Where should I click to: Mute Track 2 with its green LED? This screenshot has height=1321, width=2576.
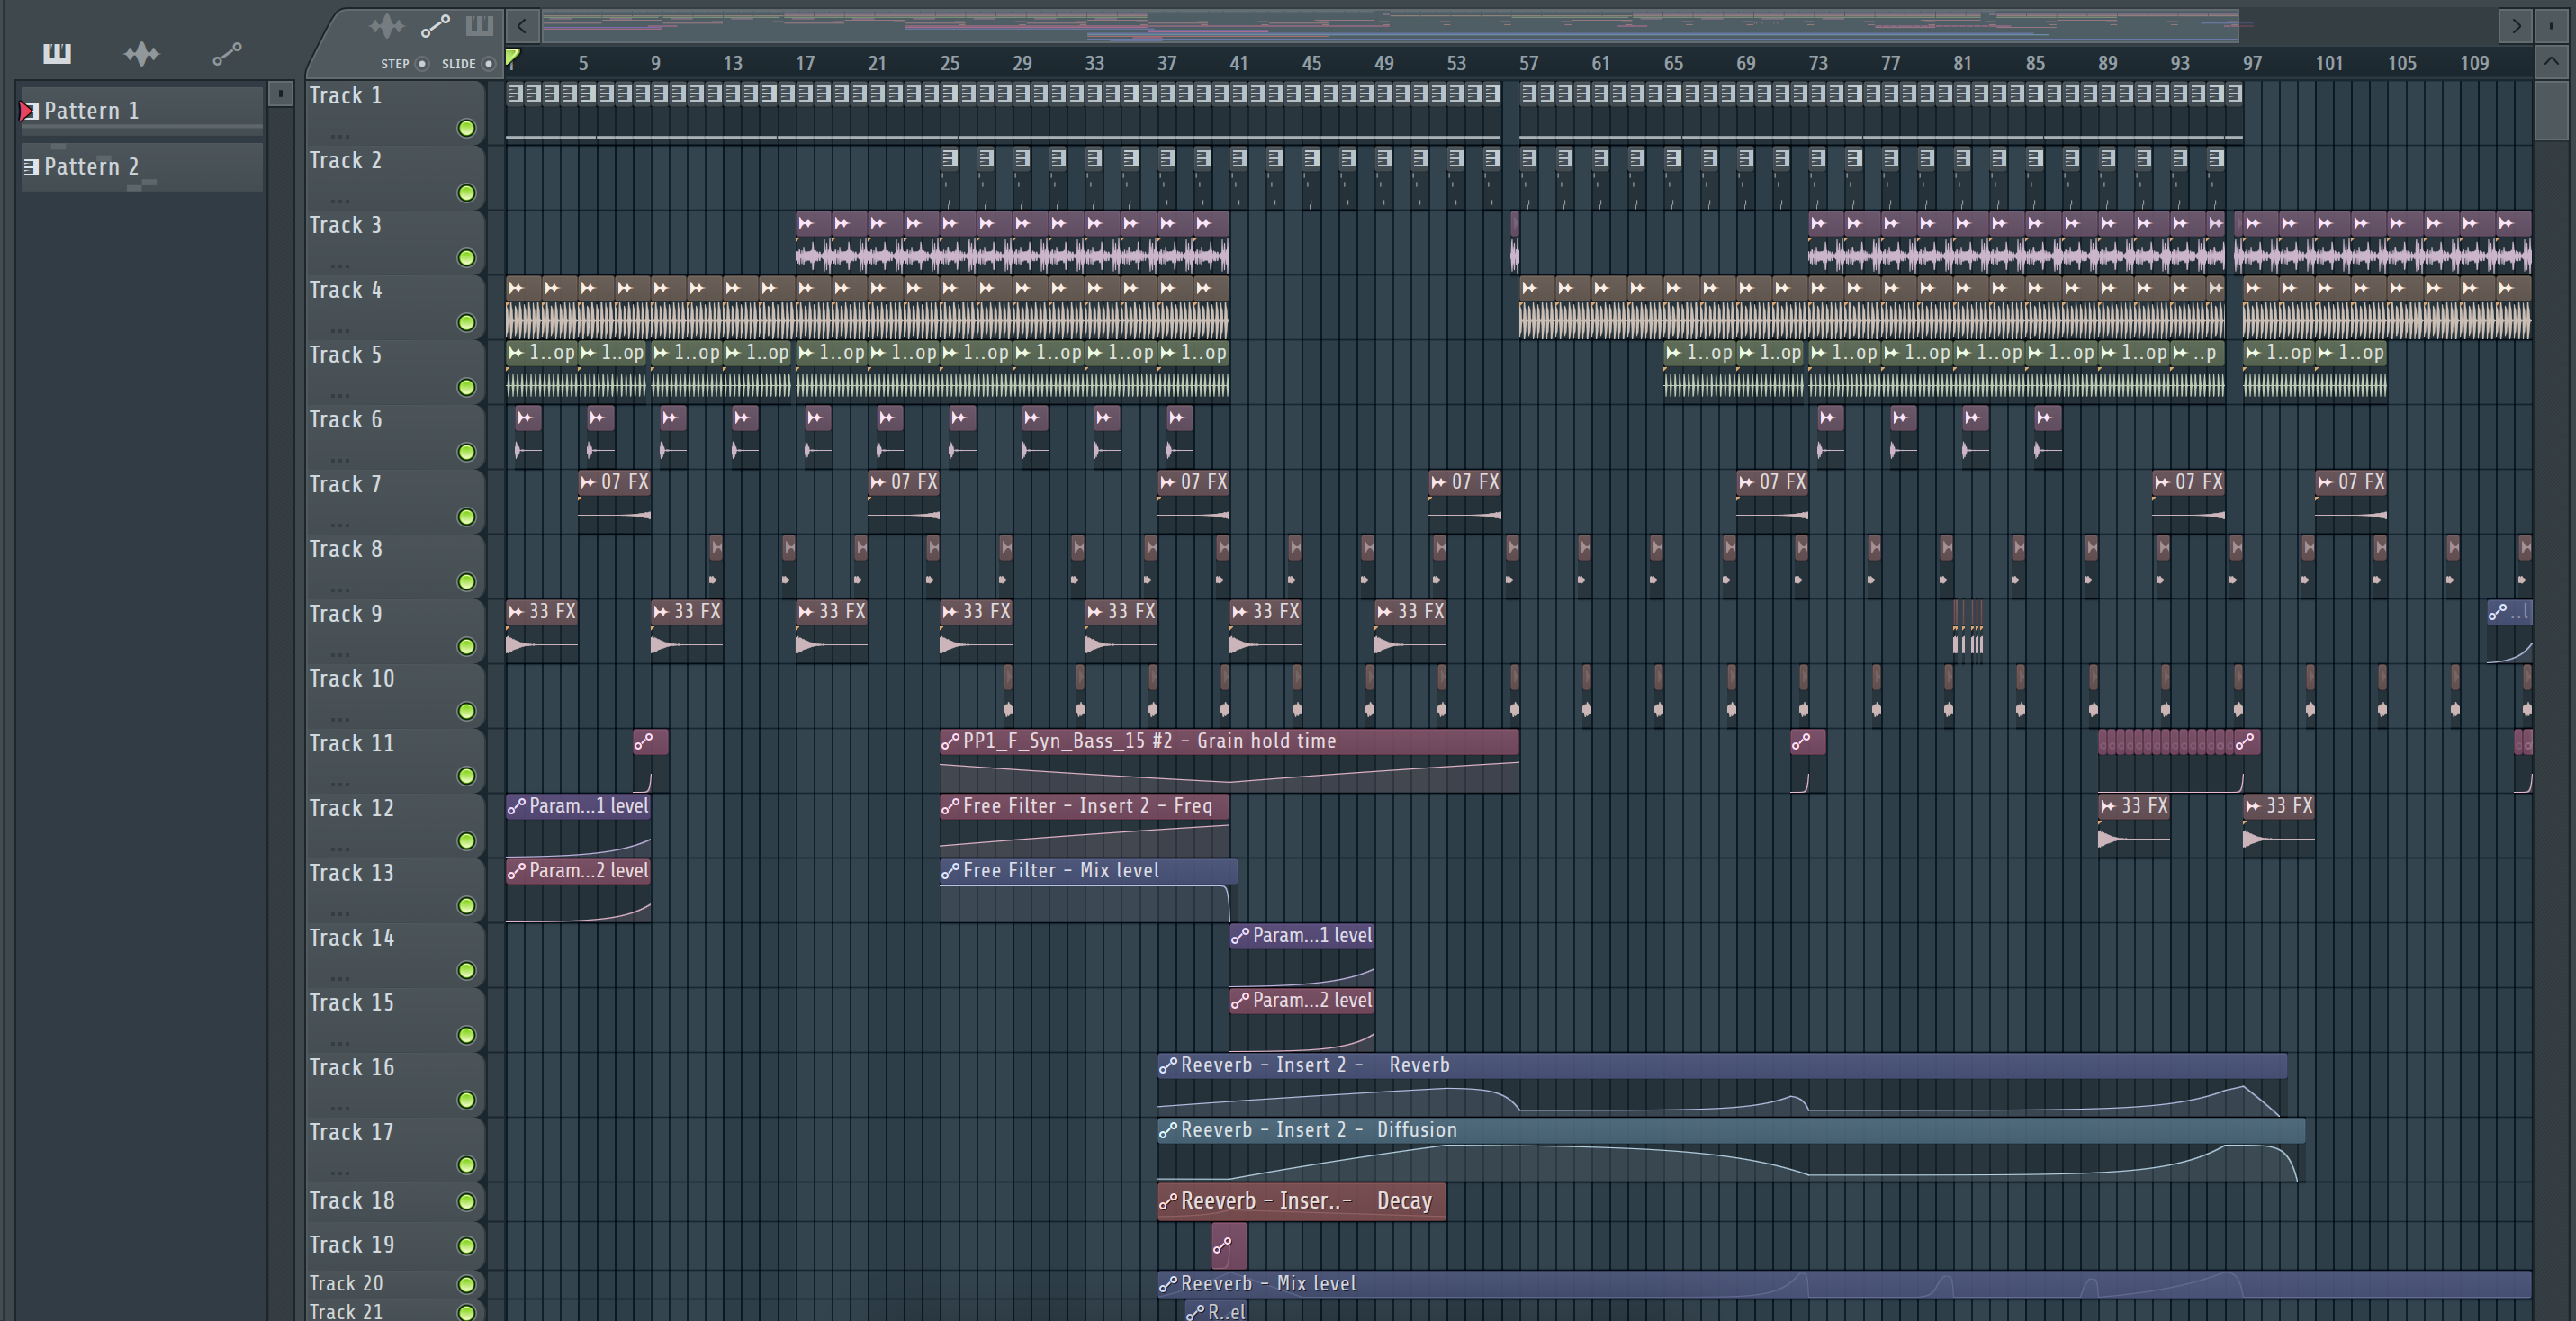466,193
